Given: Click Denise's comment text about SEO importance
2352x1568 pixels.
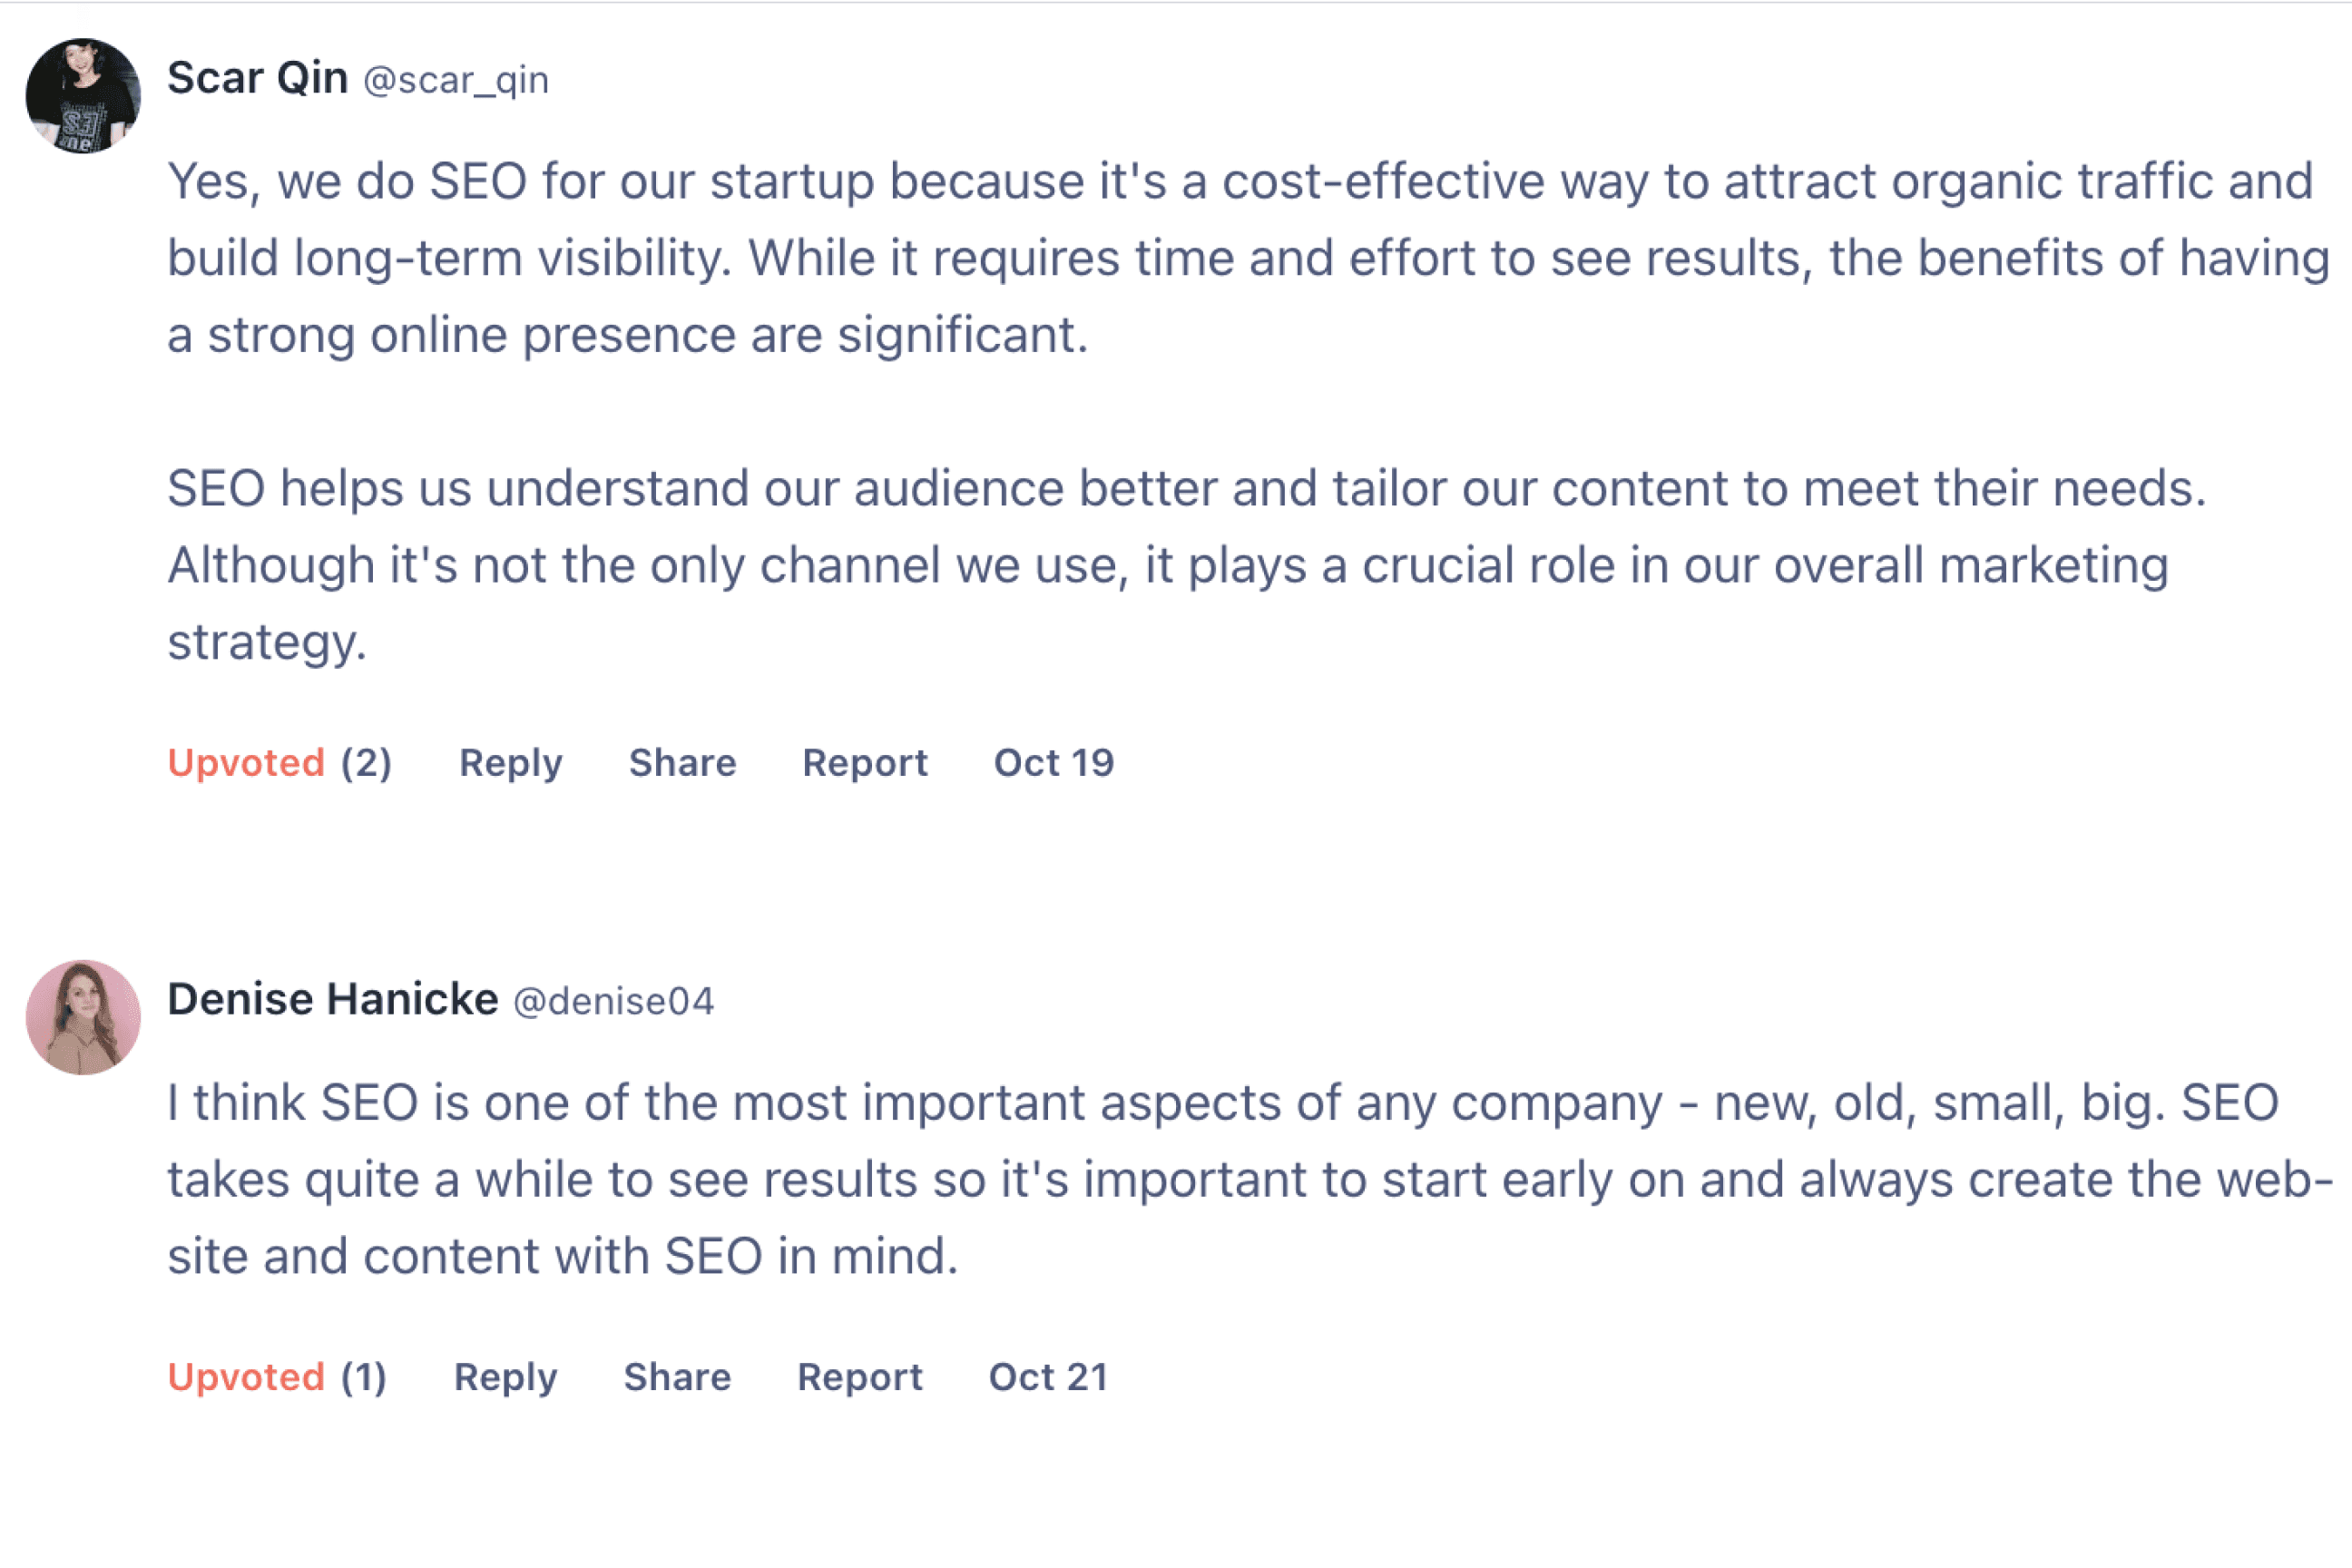Looking at the screenshot, I should [x=1240, y=1179].
